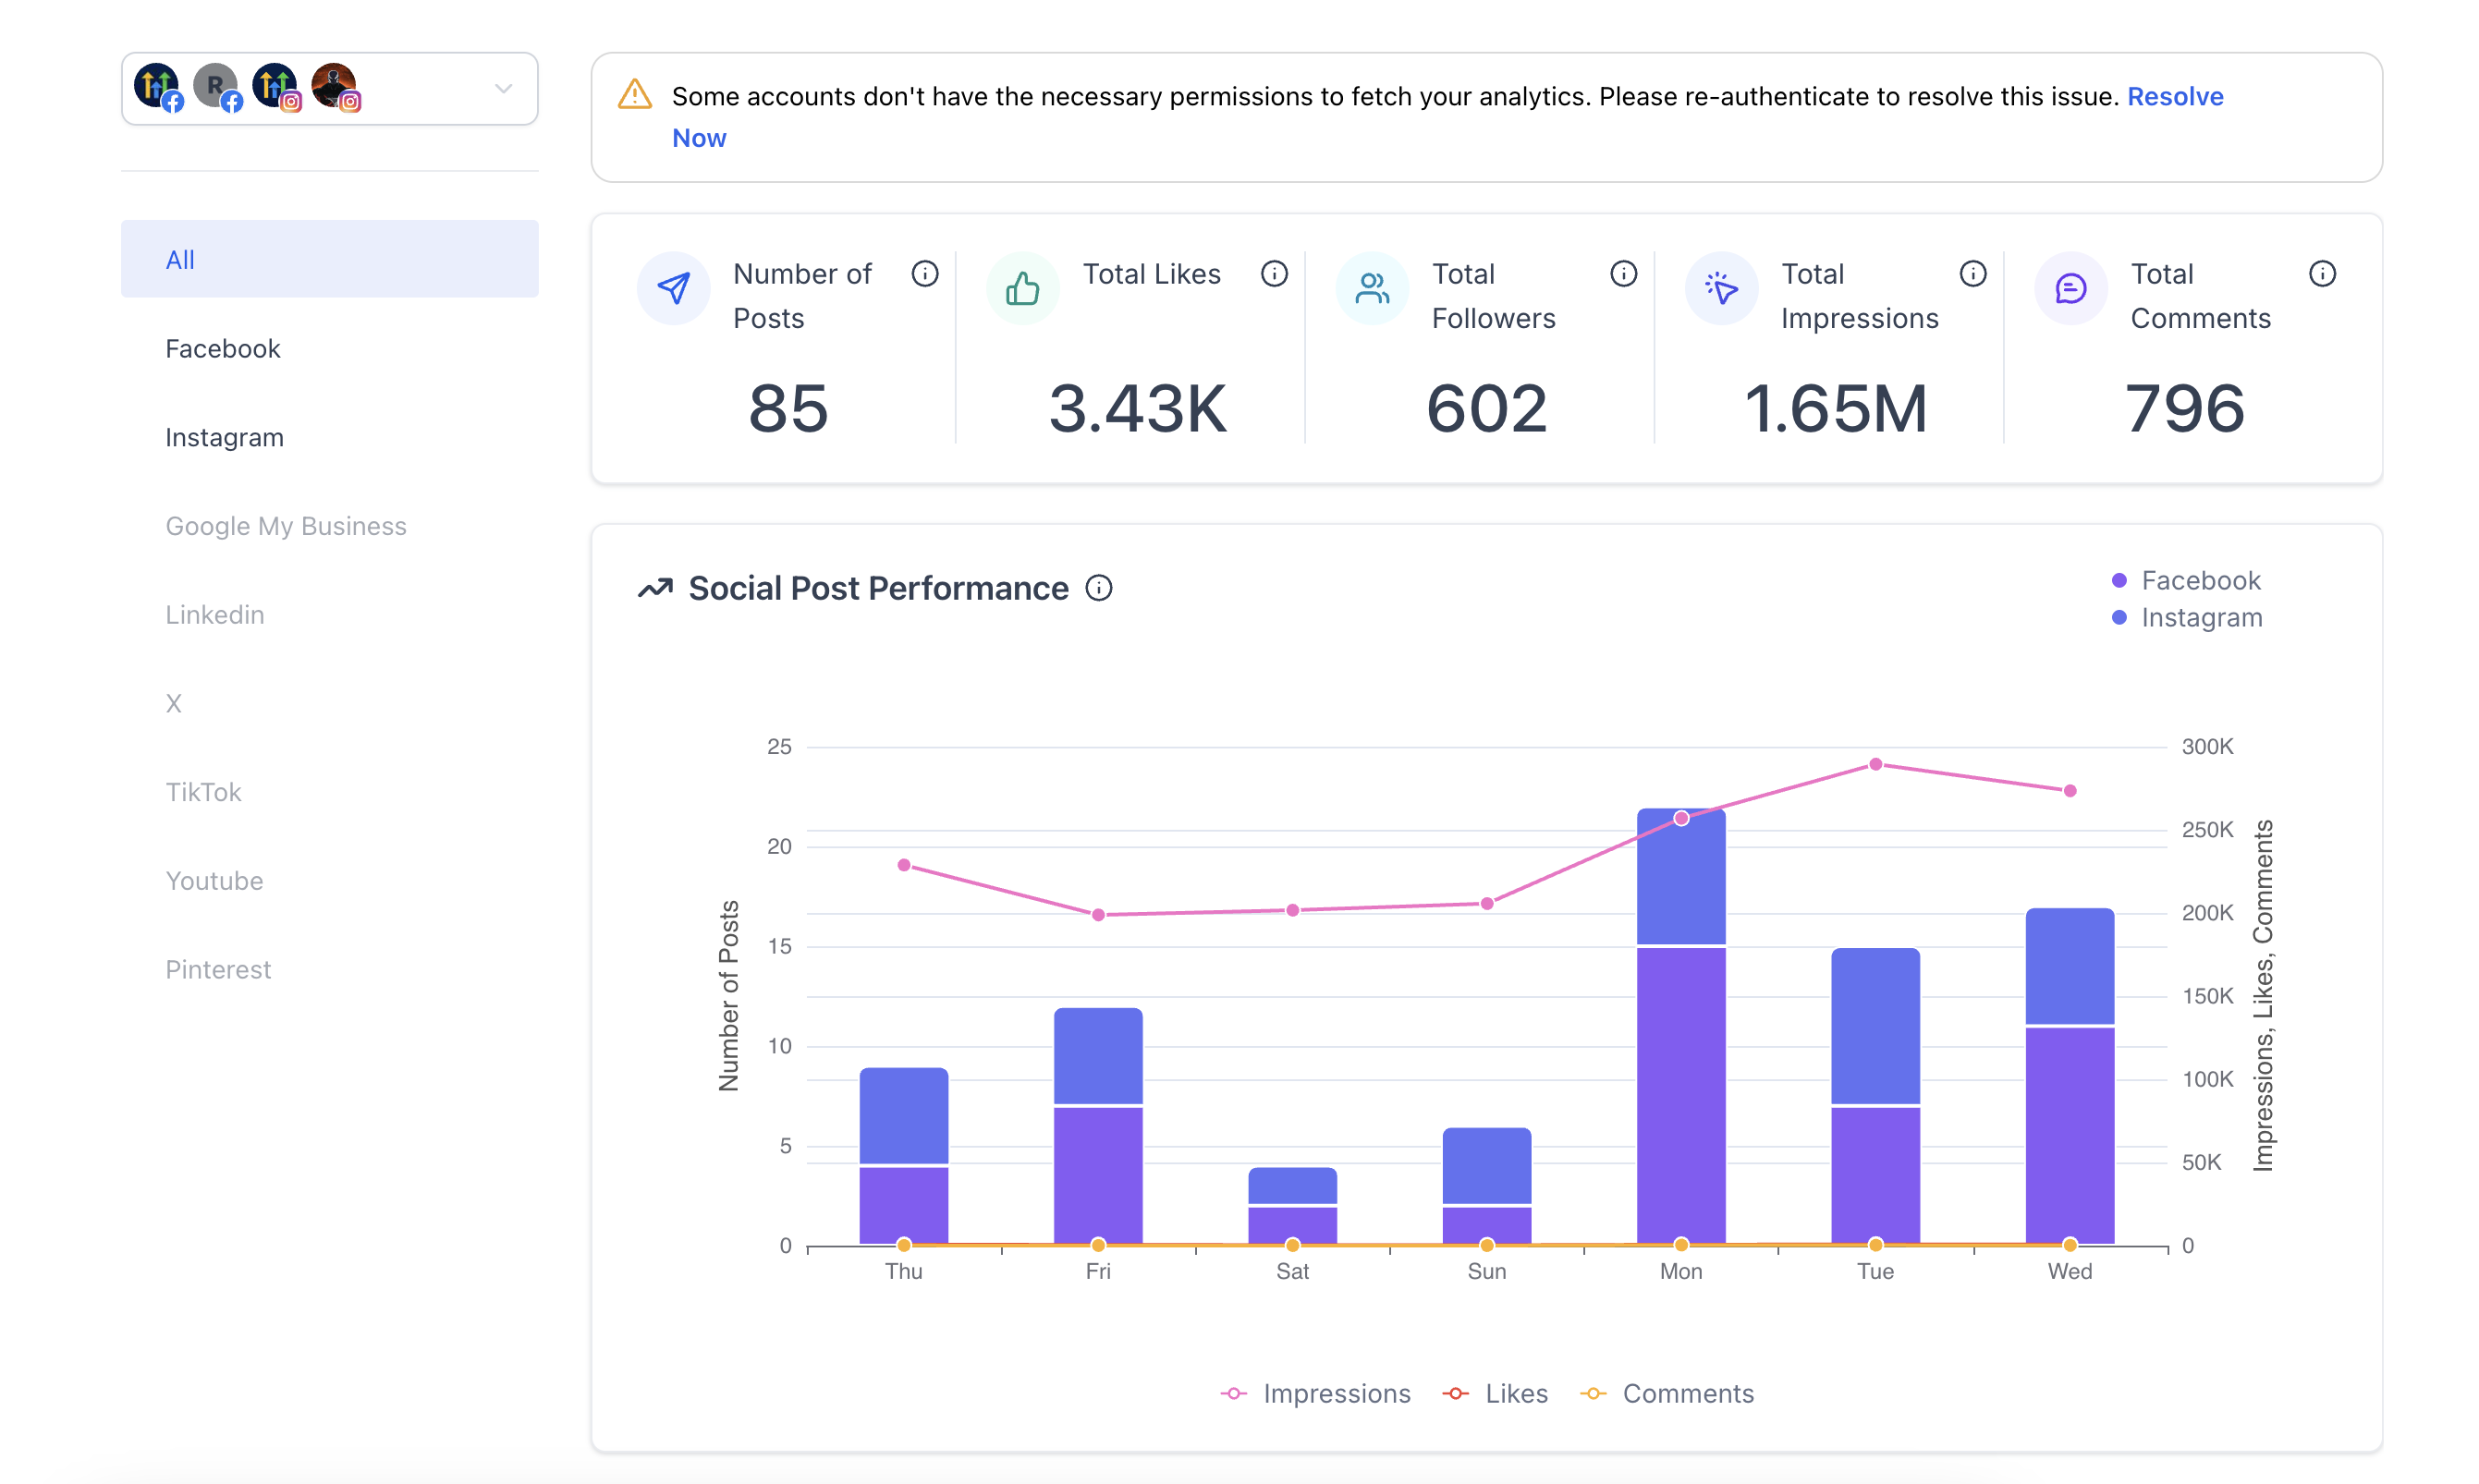Click info icon next to Social Post Performance
The image size is (2479, 1484).
(x=1098, y=588)
